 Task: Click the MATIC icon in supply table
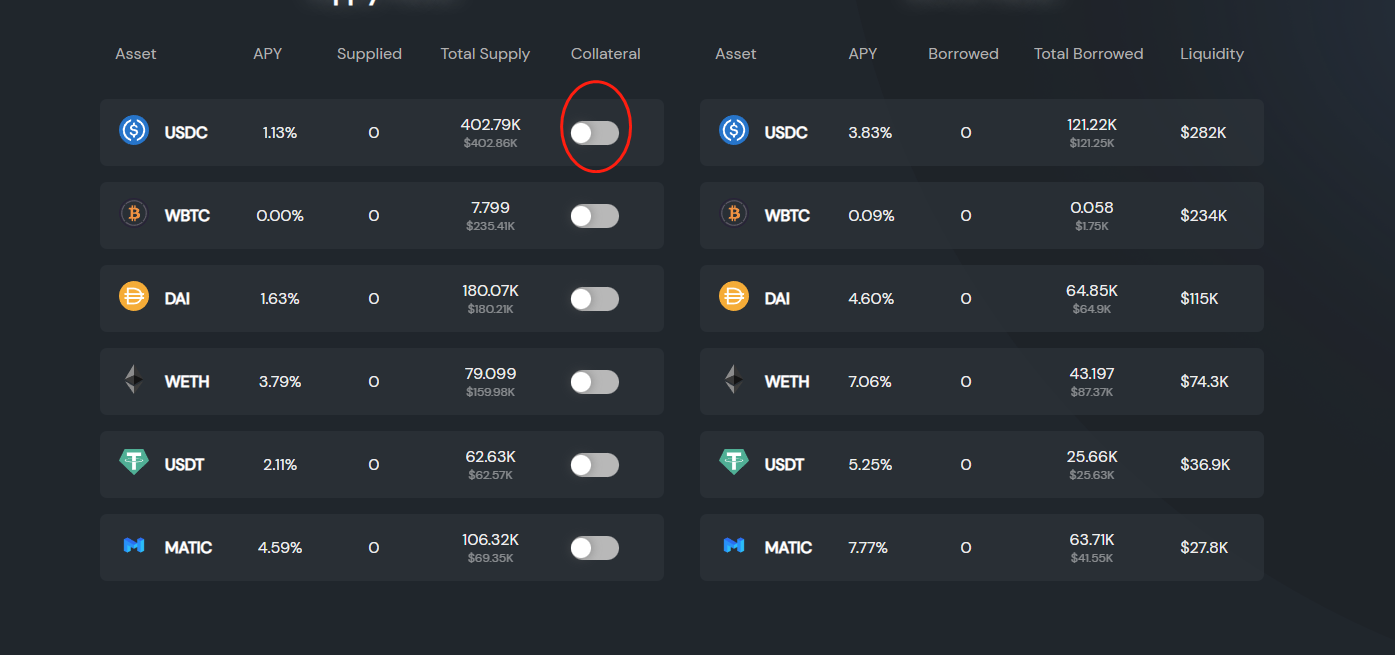point(134,546)
